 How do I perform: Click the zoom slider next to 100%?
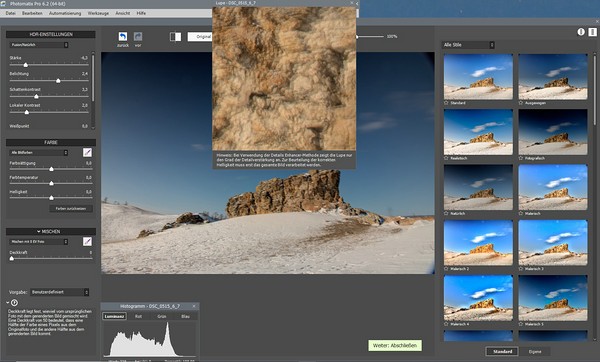click(x=370, y=37)
